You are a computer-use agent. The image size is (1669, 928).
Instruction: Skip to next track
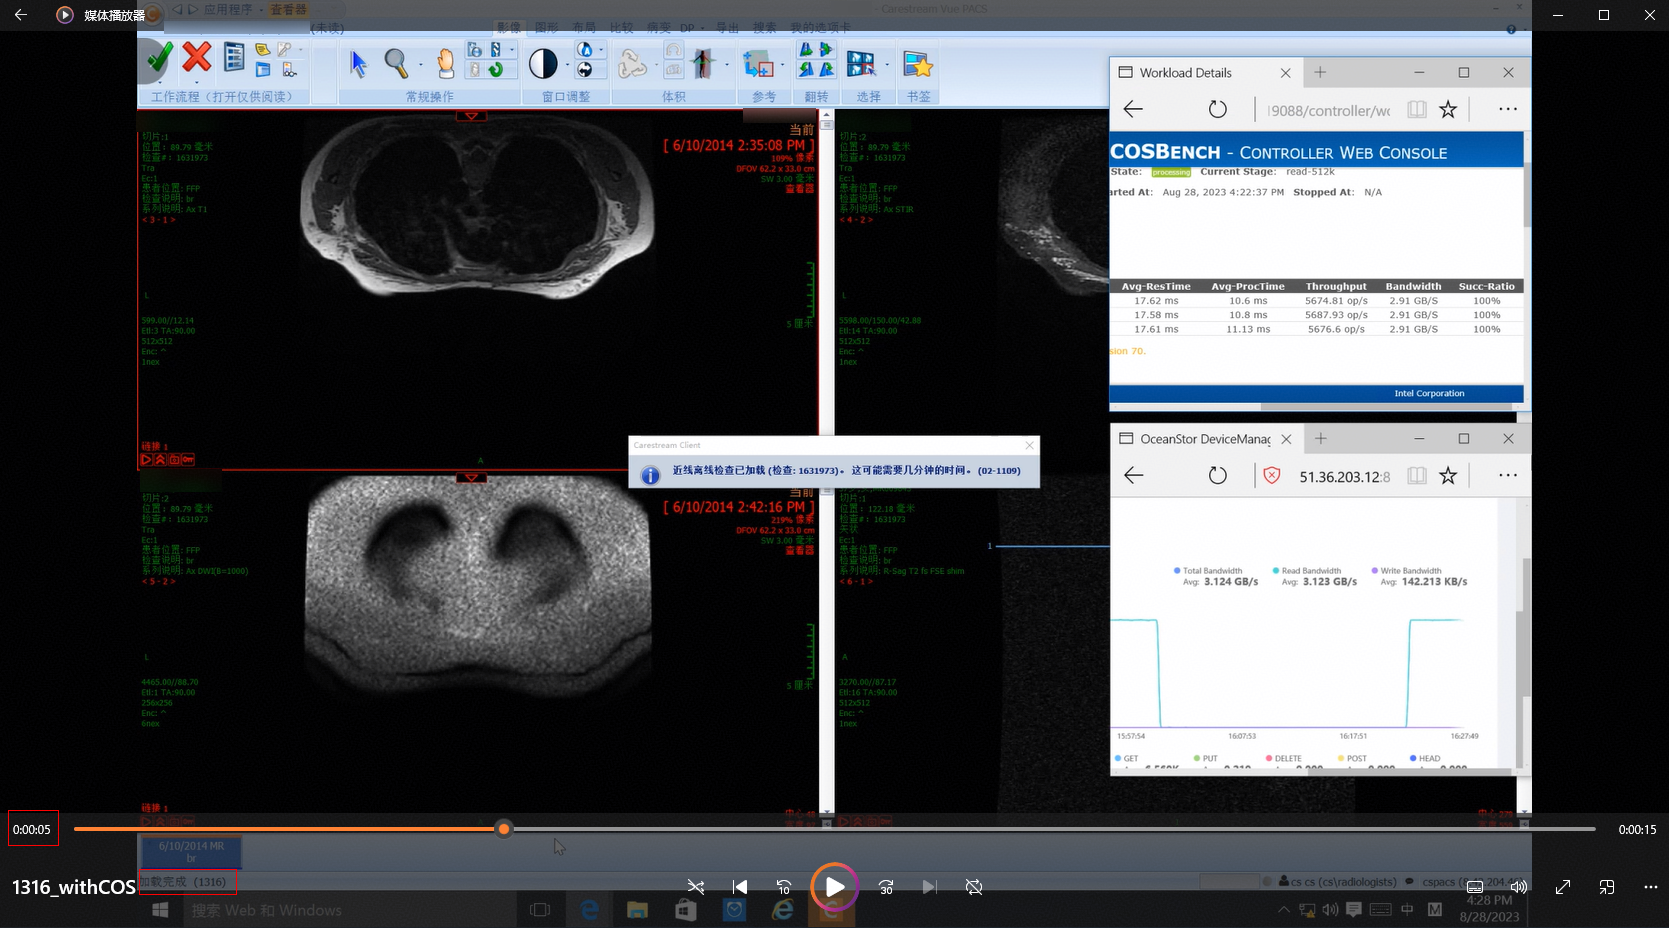(929, 887)
